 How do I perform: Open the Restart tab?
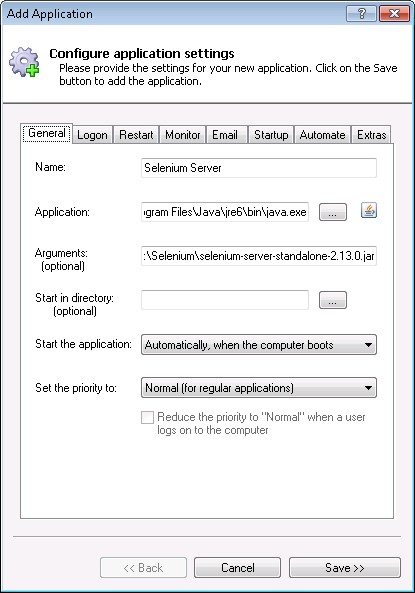coord(136,135)
